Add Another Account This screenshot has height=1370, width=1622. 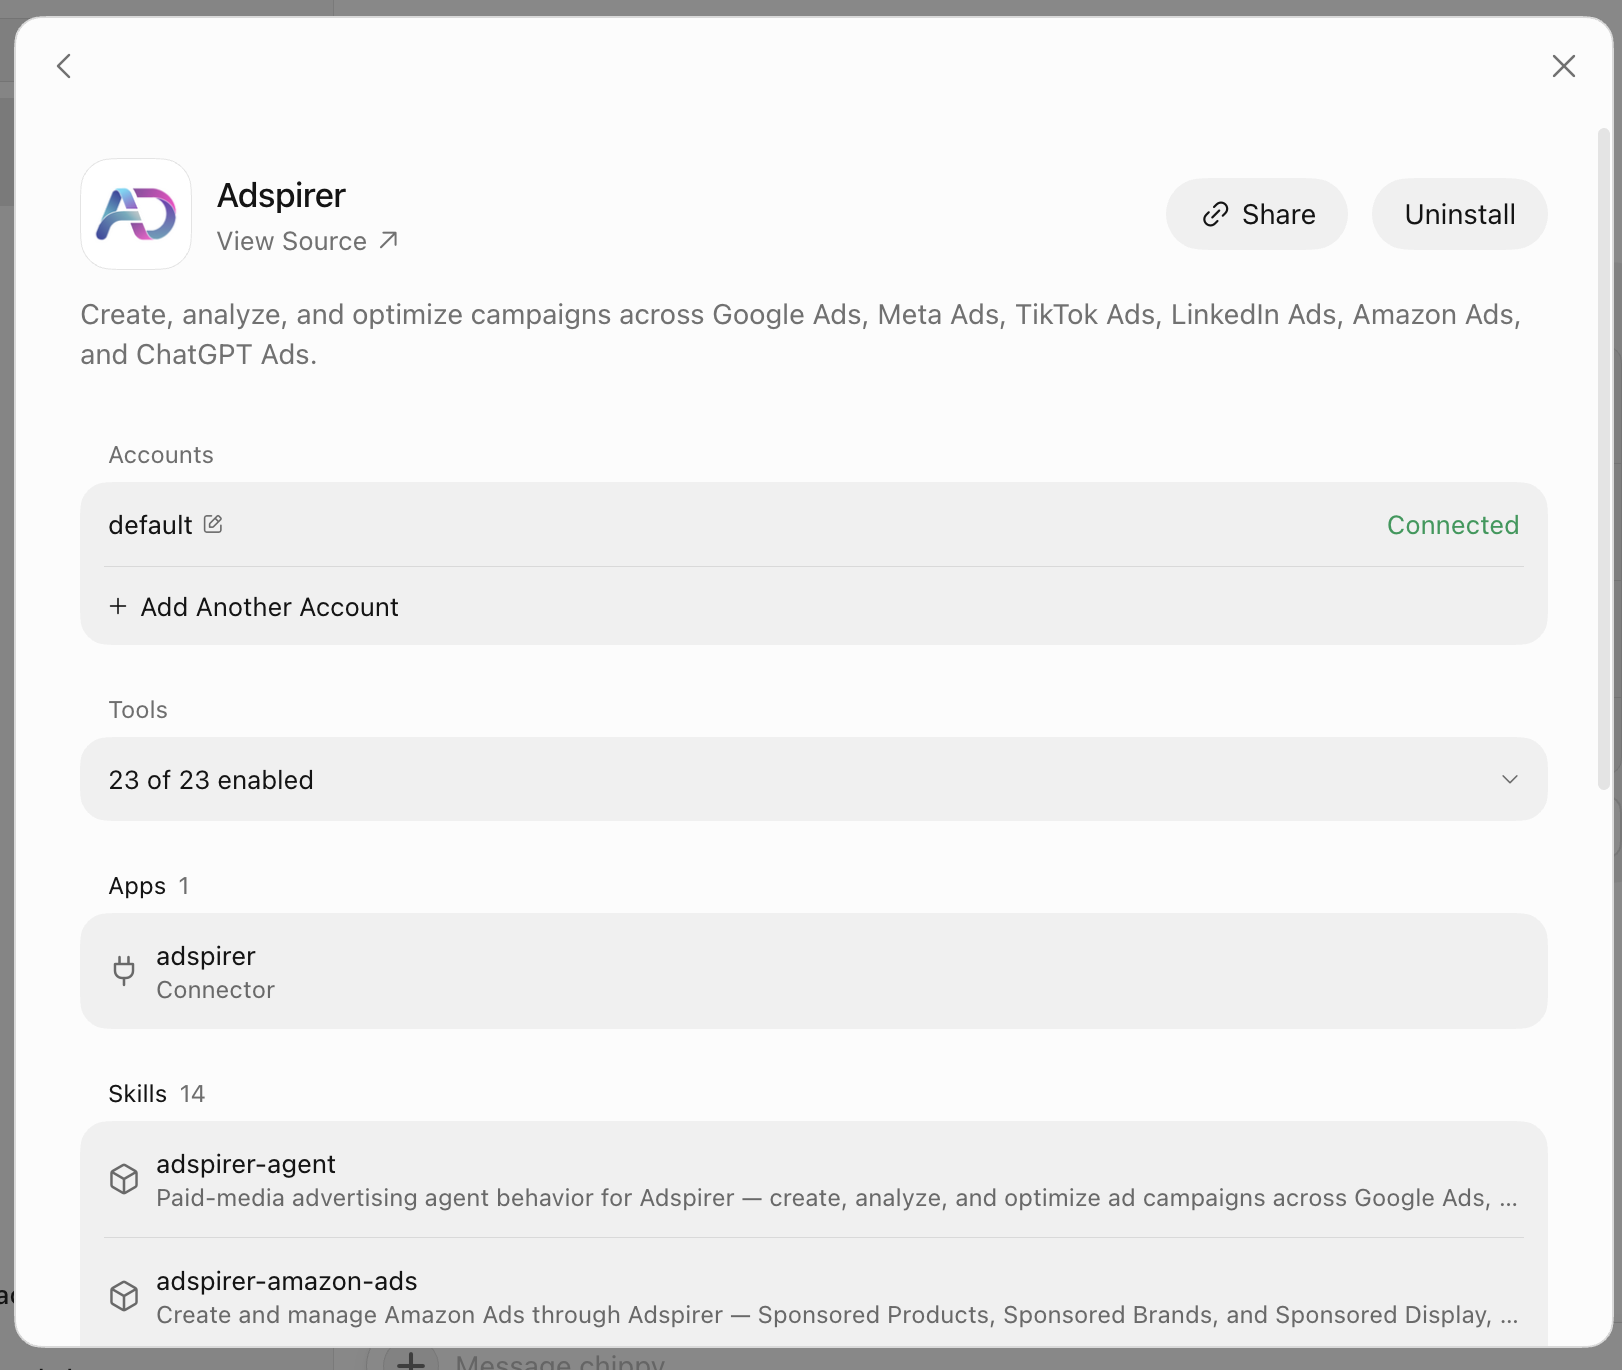point(254,607)
